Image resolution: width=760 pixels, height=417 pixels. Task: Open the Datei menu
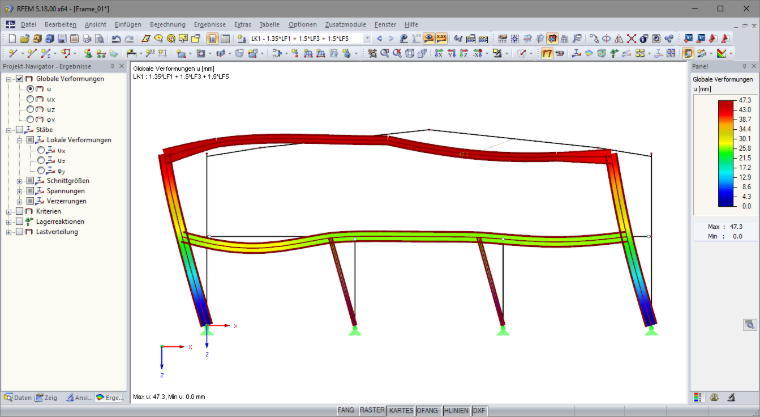coord(28,24)
